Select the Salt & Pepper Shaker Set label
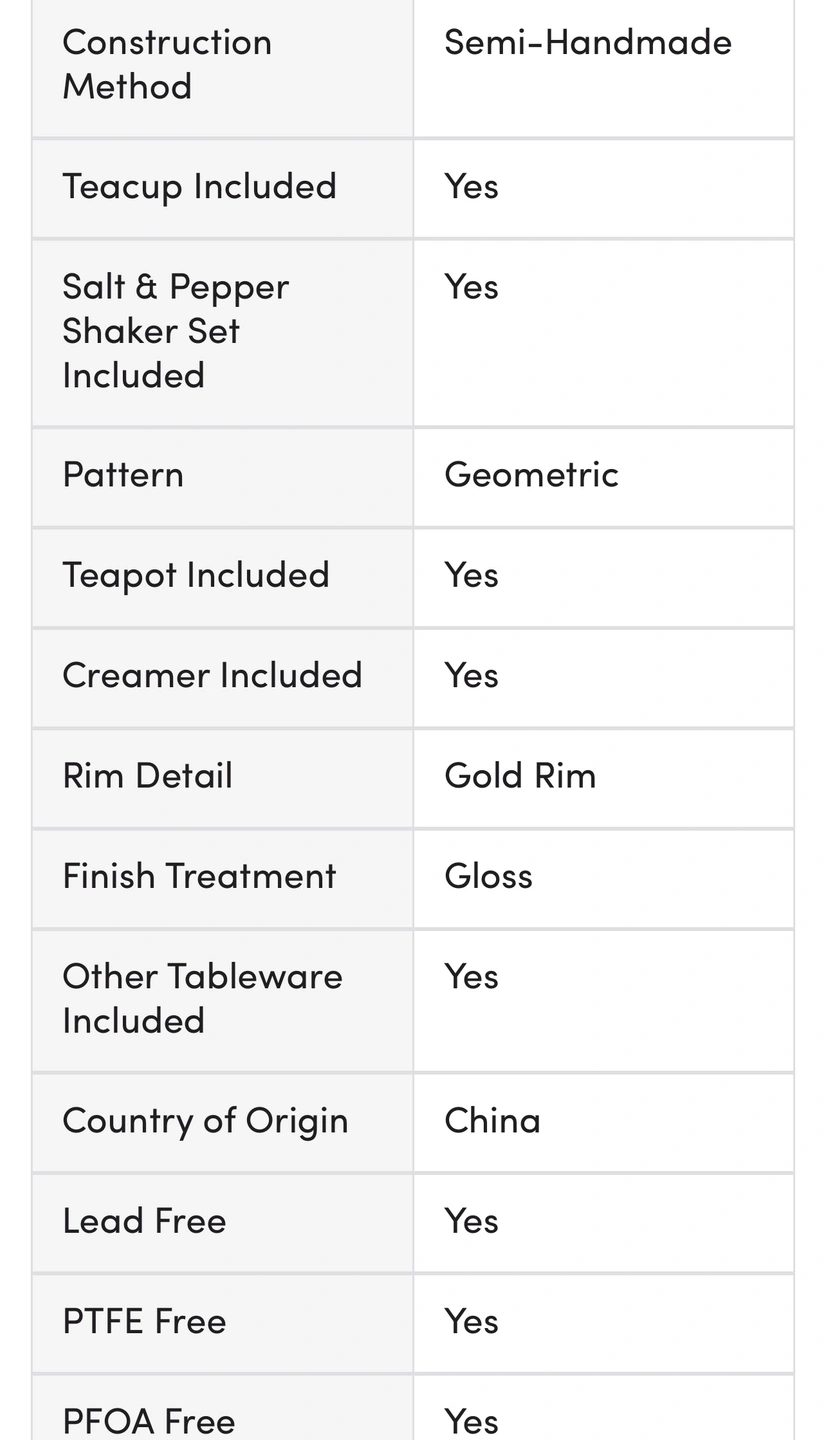Screen dimensions: 826x1440 175,331
